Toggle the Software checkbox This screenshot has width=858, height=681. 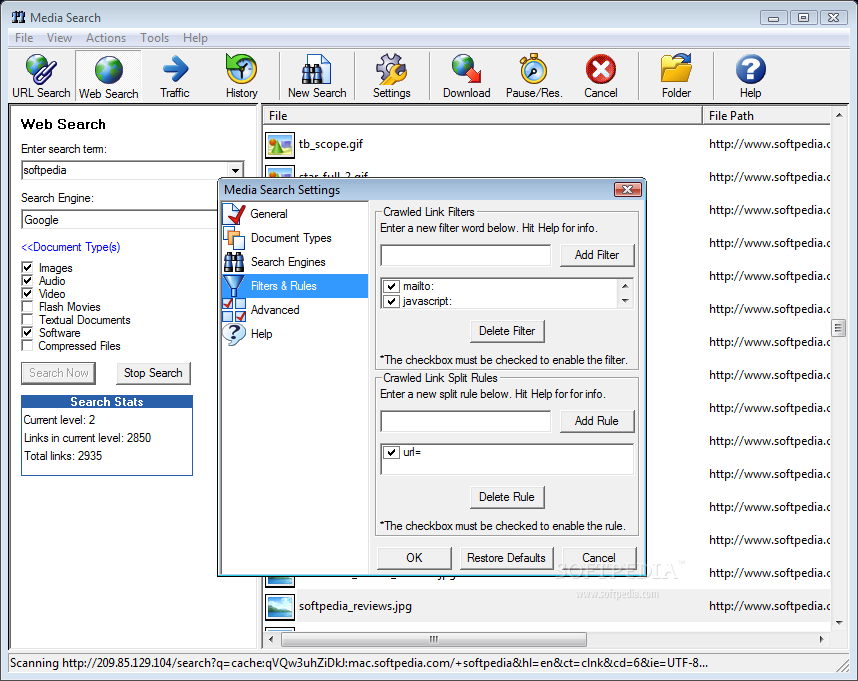click(27, 333)
